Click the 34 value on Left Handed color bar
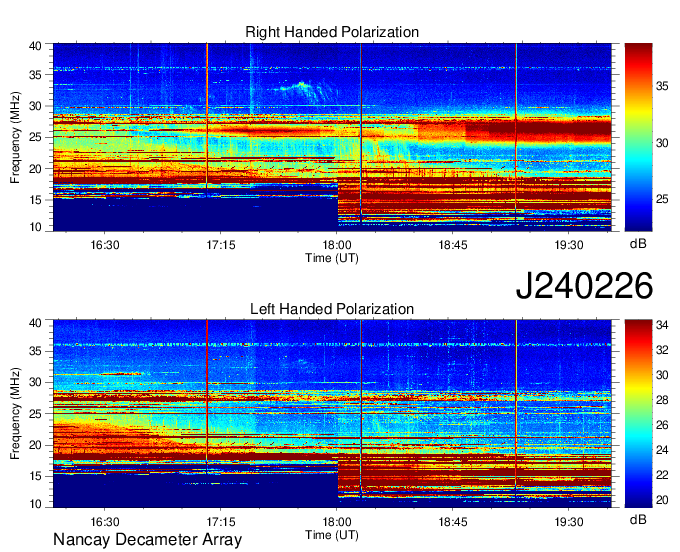680x552 pixels. [662, 325]
